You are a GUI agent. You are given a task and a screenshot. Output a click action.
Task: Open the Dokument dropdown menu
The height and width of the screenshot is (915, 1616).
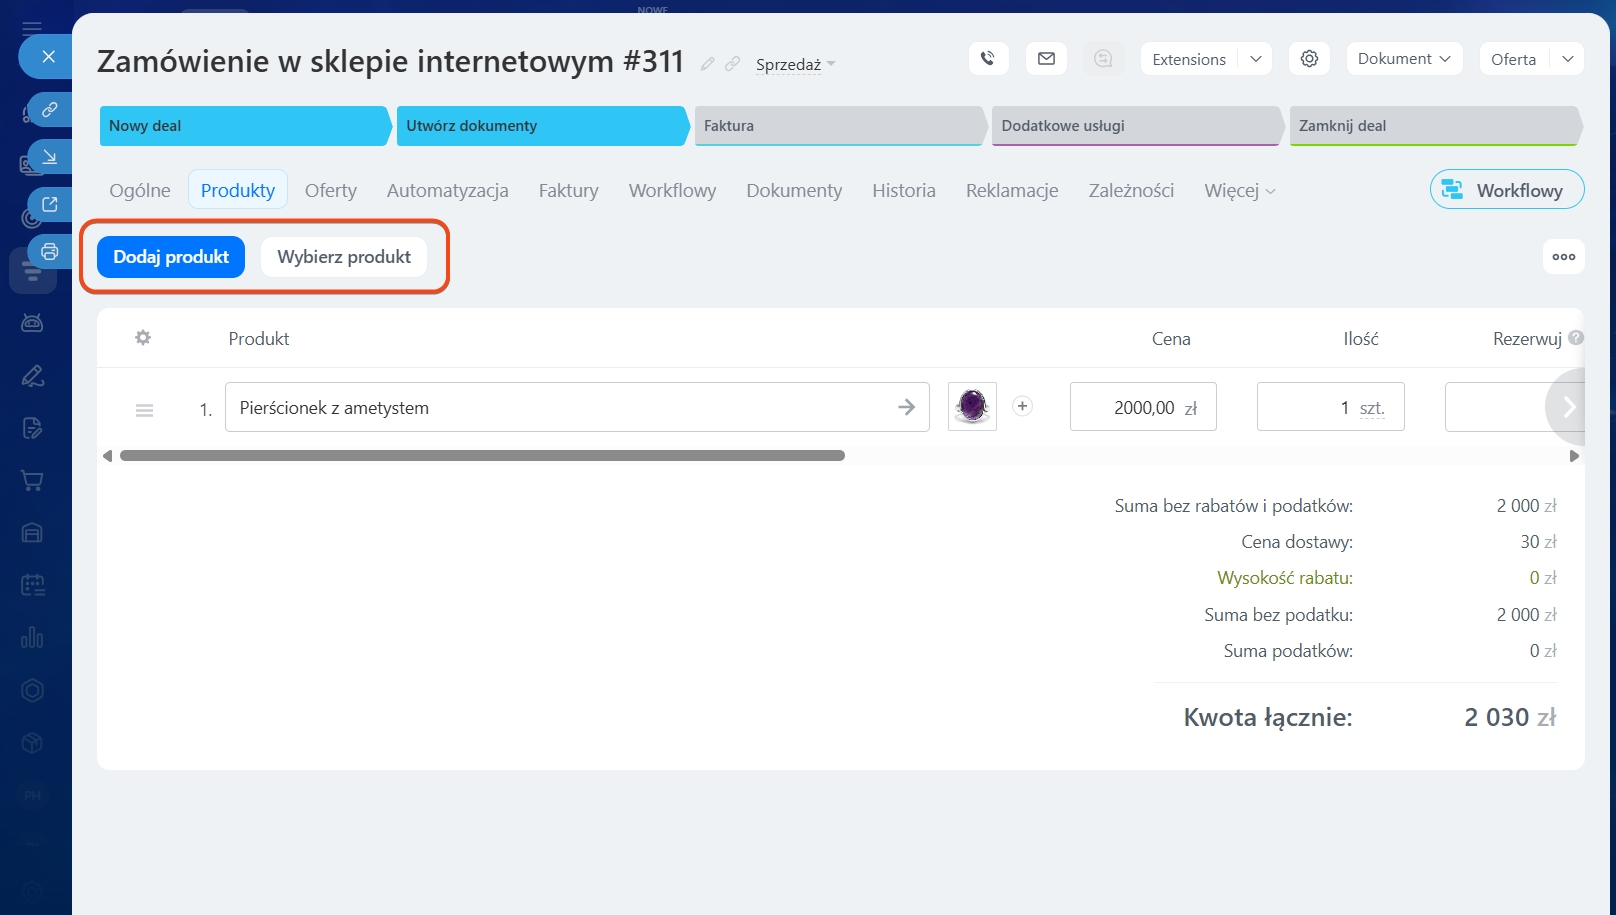1403,59
